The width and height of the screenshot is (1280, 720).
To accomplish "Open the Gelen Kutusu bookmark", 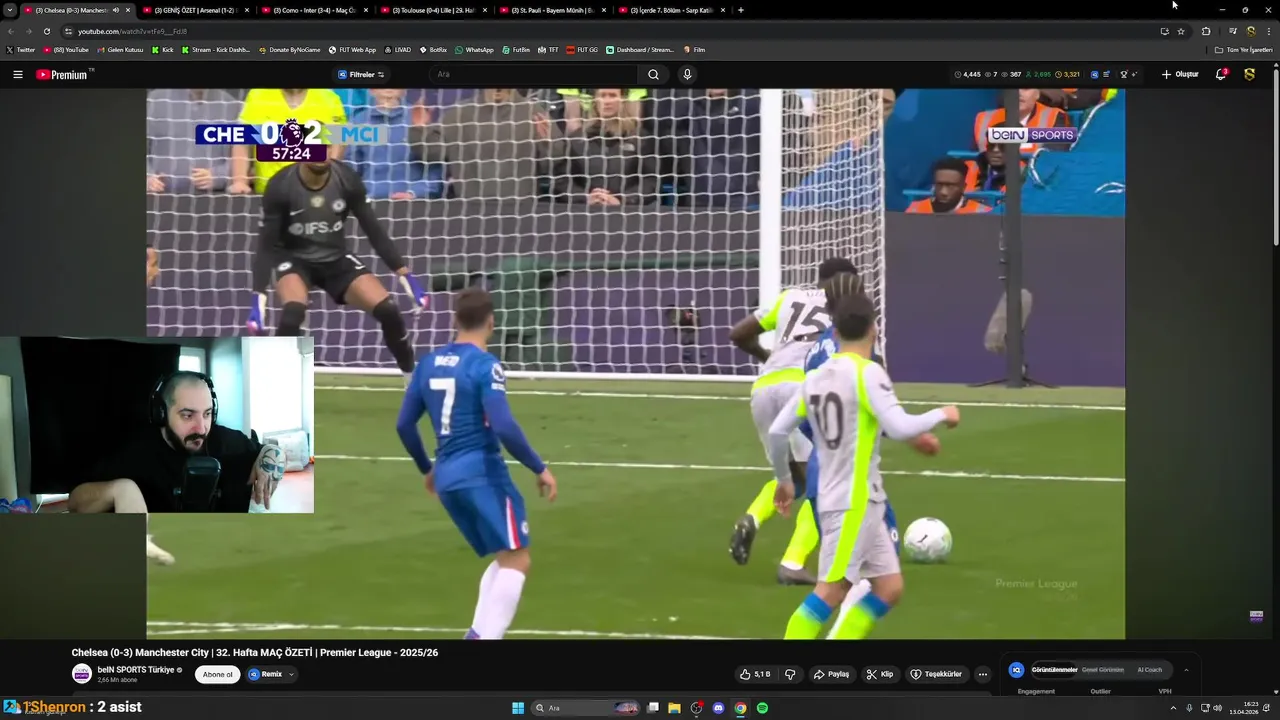I will point(120,49).
